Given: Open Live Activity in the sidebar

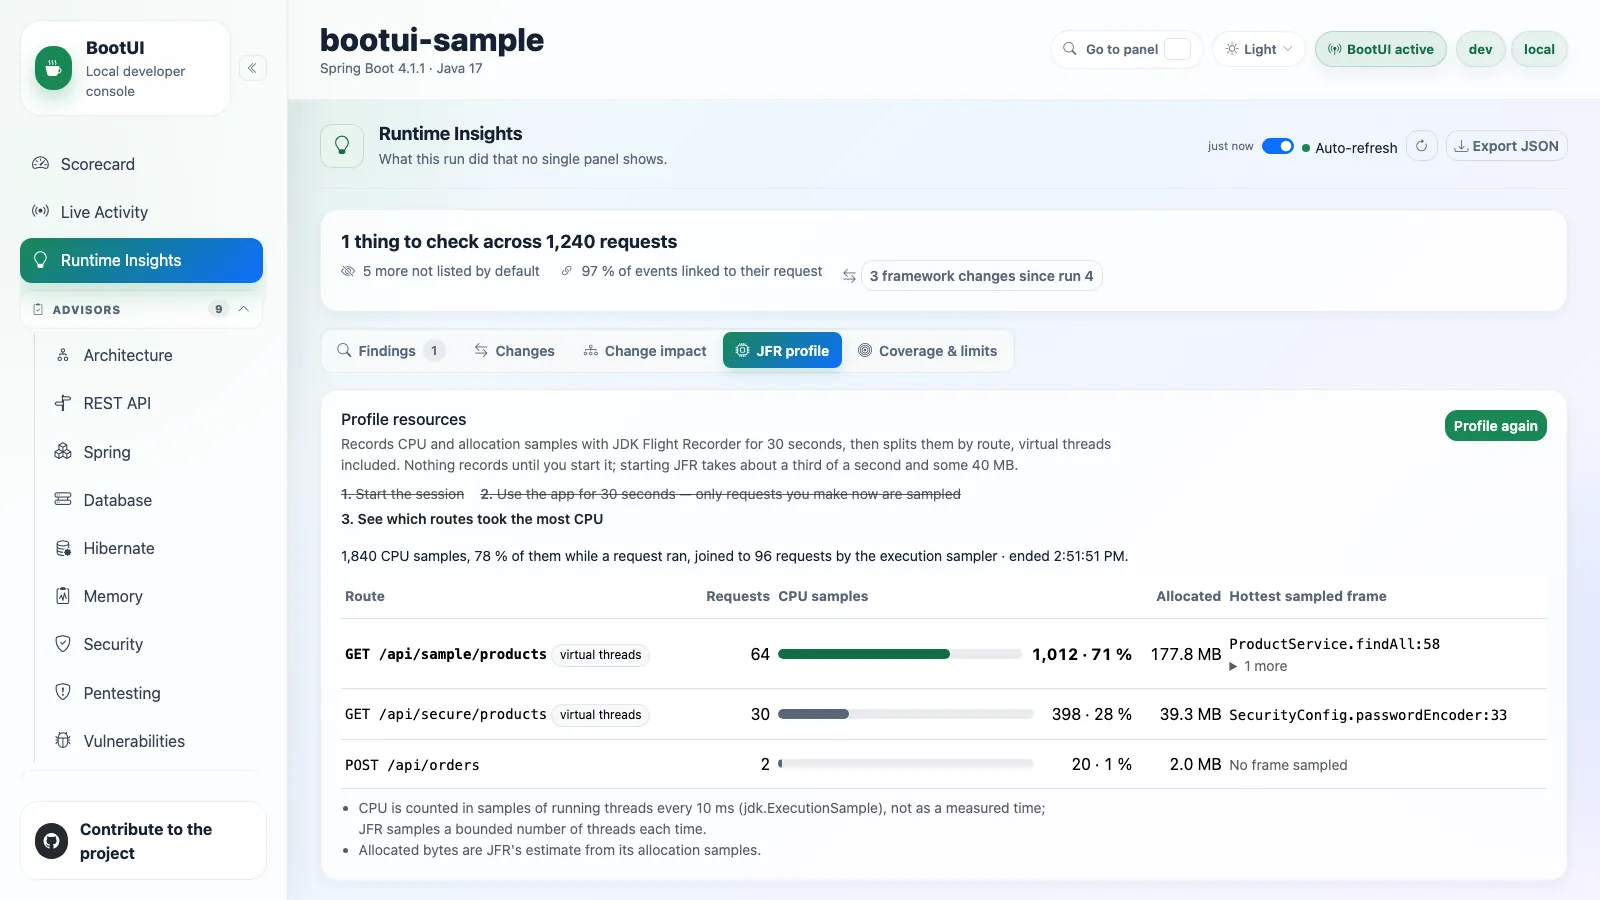Looking at the screenshot, I should click(x=141, y=212).
